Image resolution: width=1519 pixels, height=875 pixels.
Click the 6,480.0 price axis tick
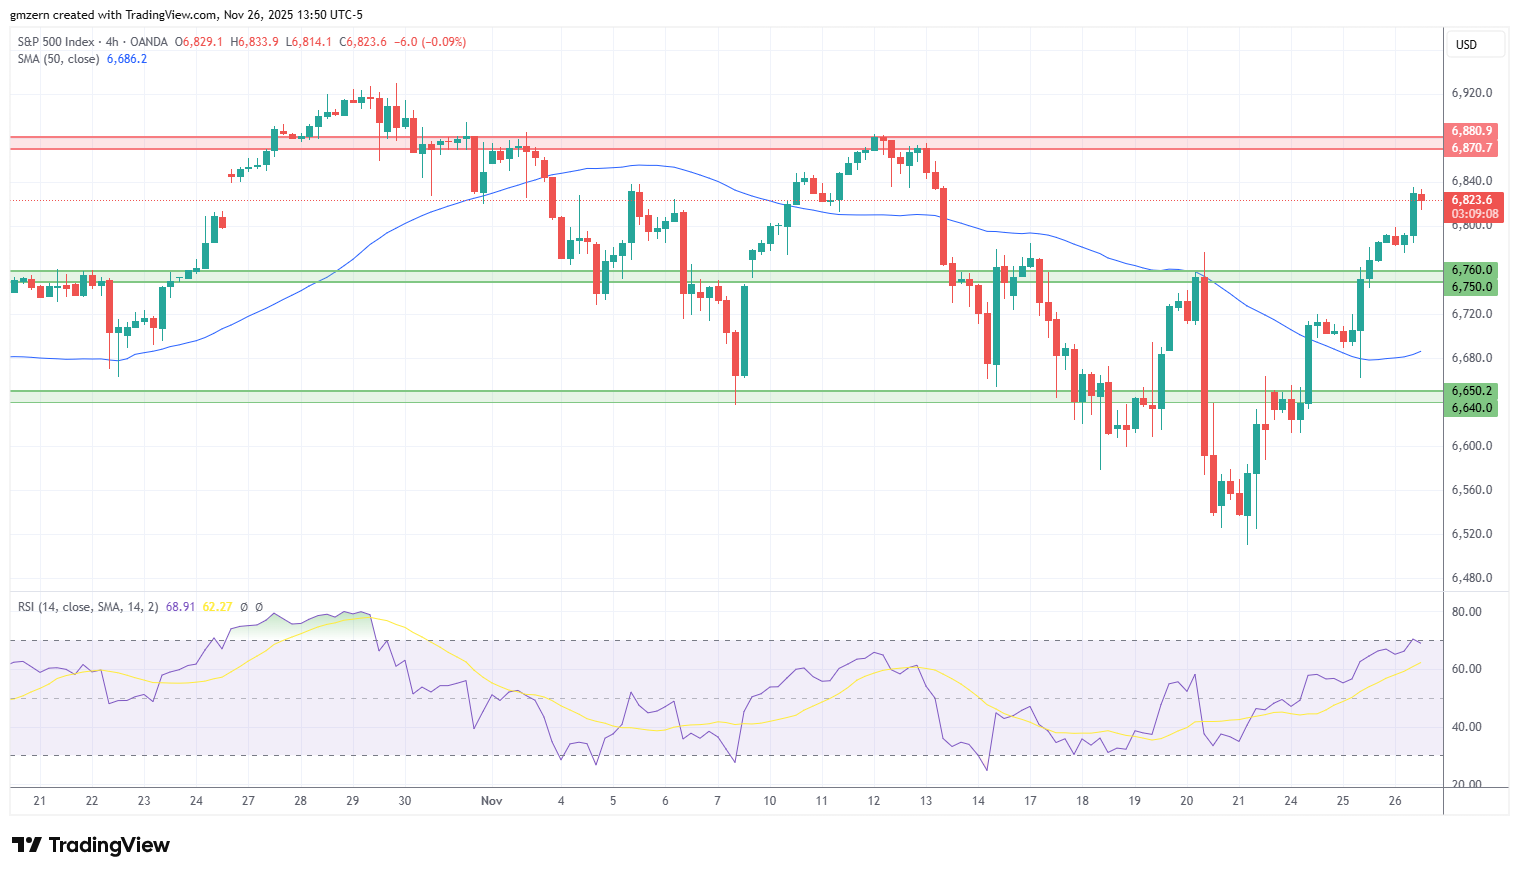(x=1472, y=578)
